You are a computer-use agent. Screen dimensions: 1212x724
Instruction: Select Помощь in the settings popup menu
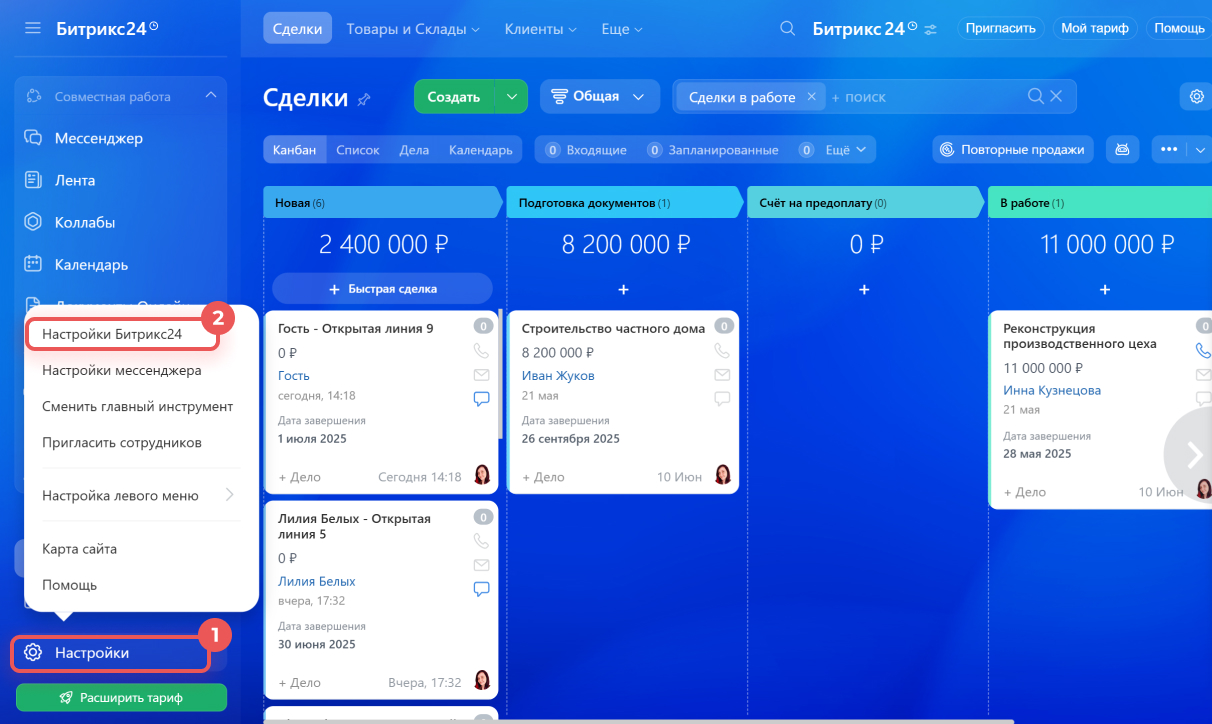pos(69,585)
